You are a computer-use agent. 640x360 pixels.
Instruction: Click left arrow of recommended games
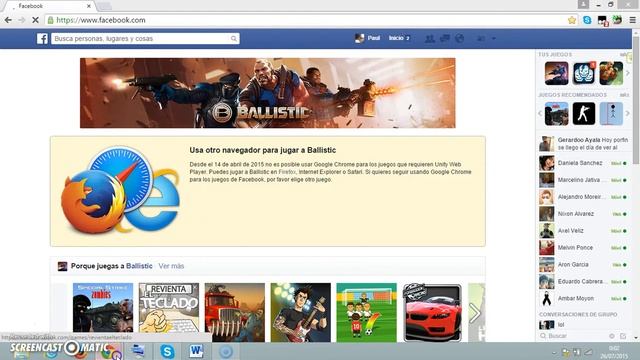[540, 113]
